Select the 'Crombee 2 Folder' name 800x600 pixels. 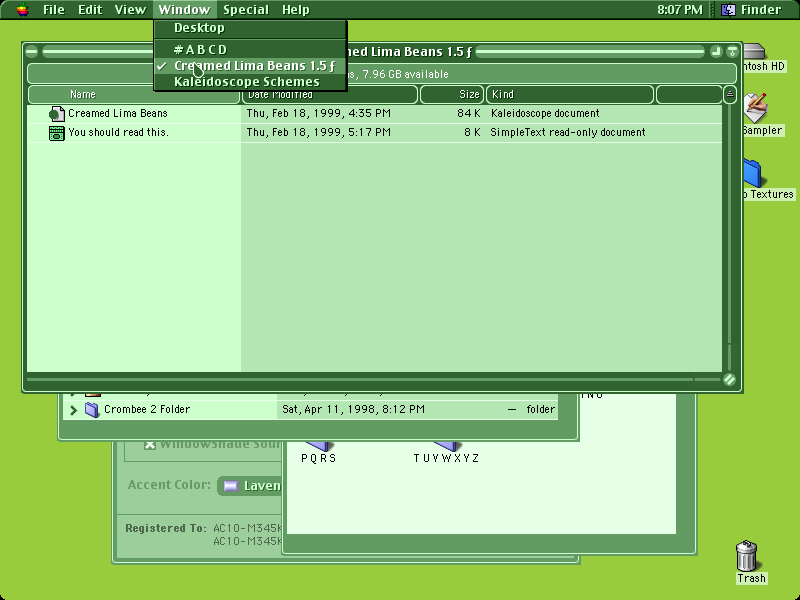click(147, 409)
